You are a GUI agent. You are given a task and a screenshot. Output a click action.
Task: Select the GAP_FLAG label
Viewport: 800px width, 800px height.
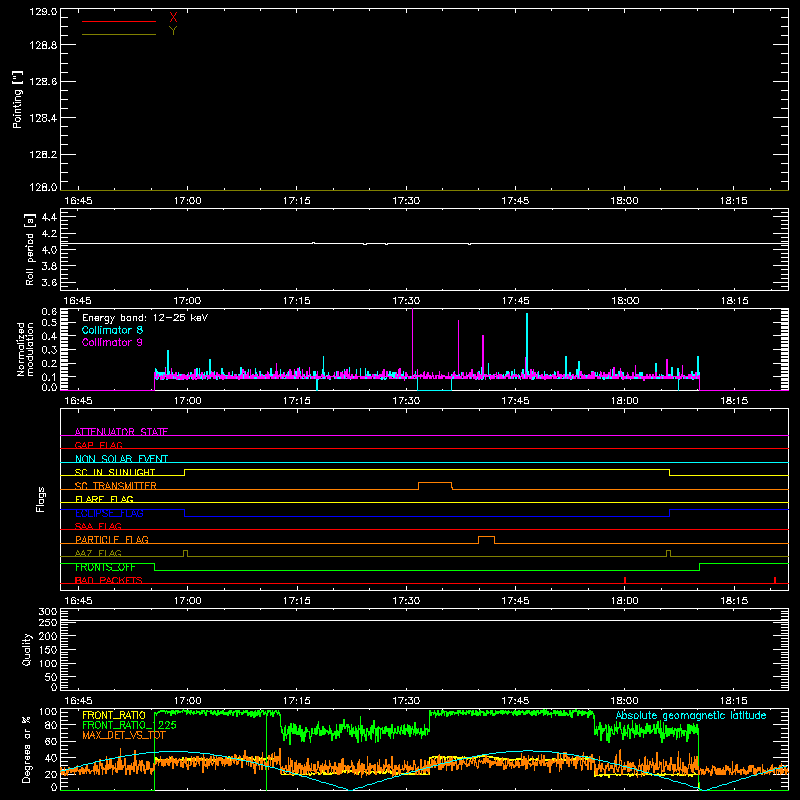98,445
